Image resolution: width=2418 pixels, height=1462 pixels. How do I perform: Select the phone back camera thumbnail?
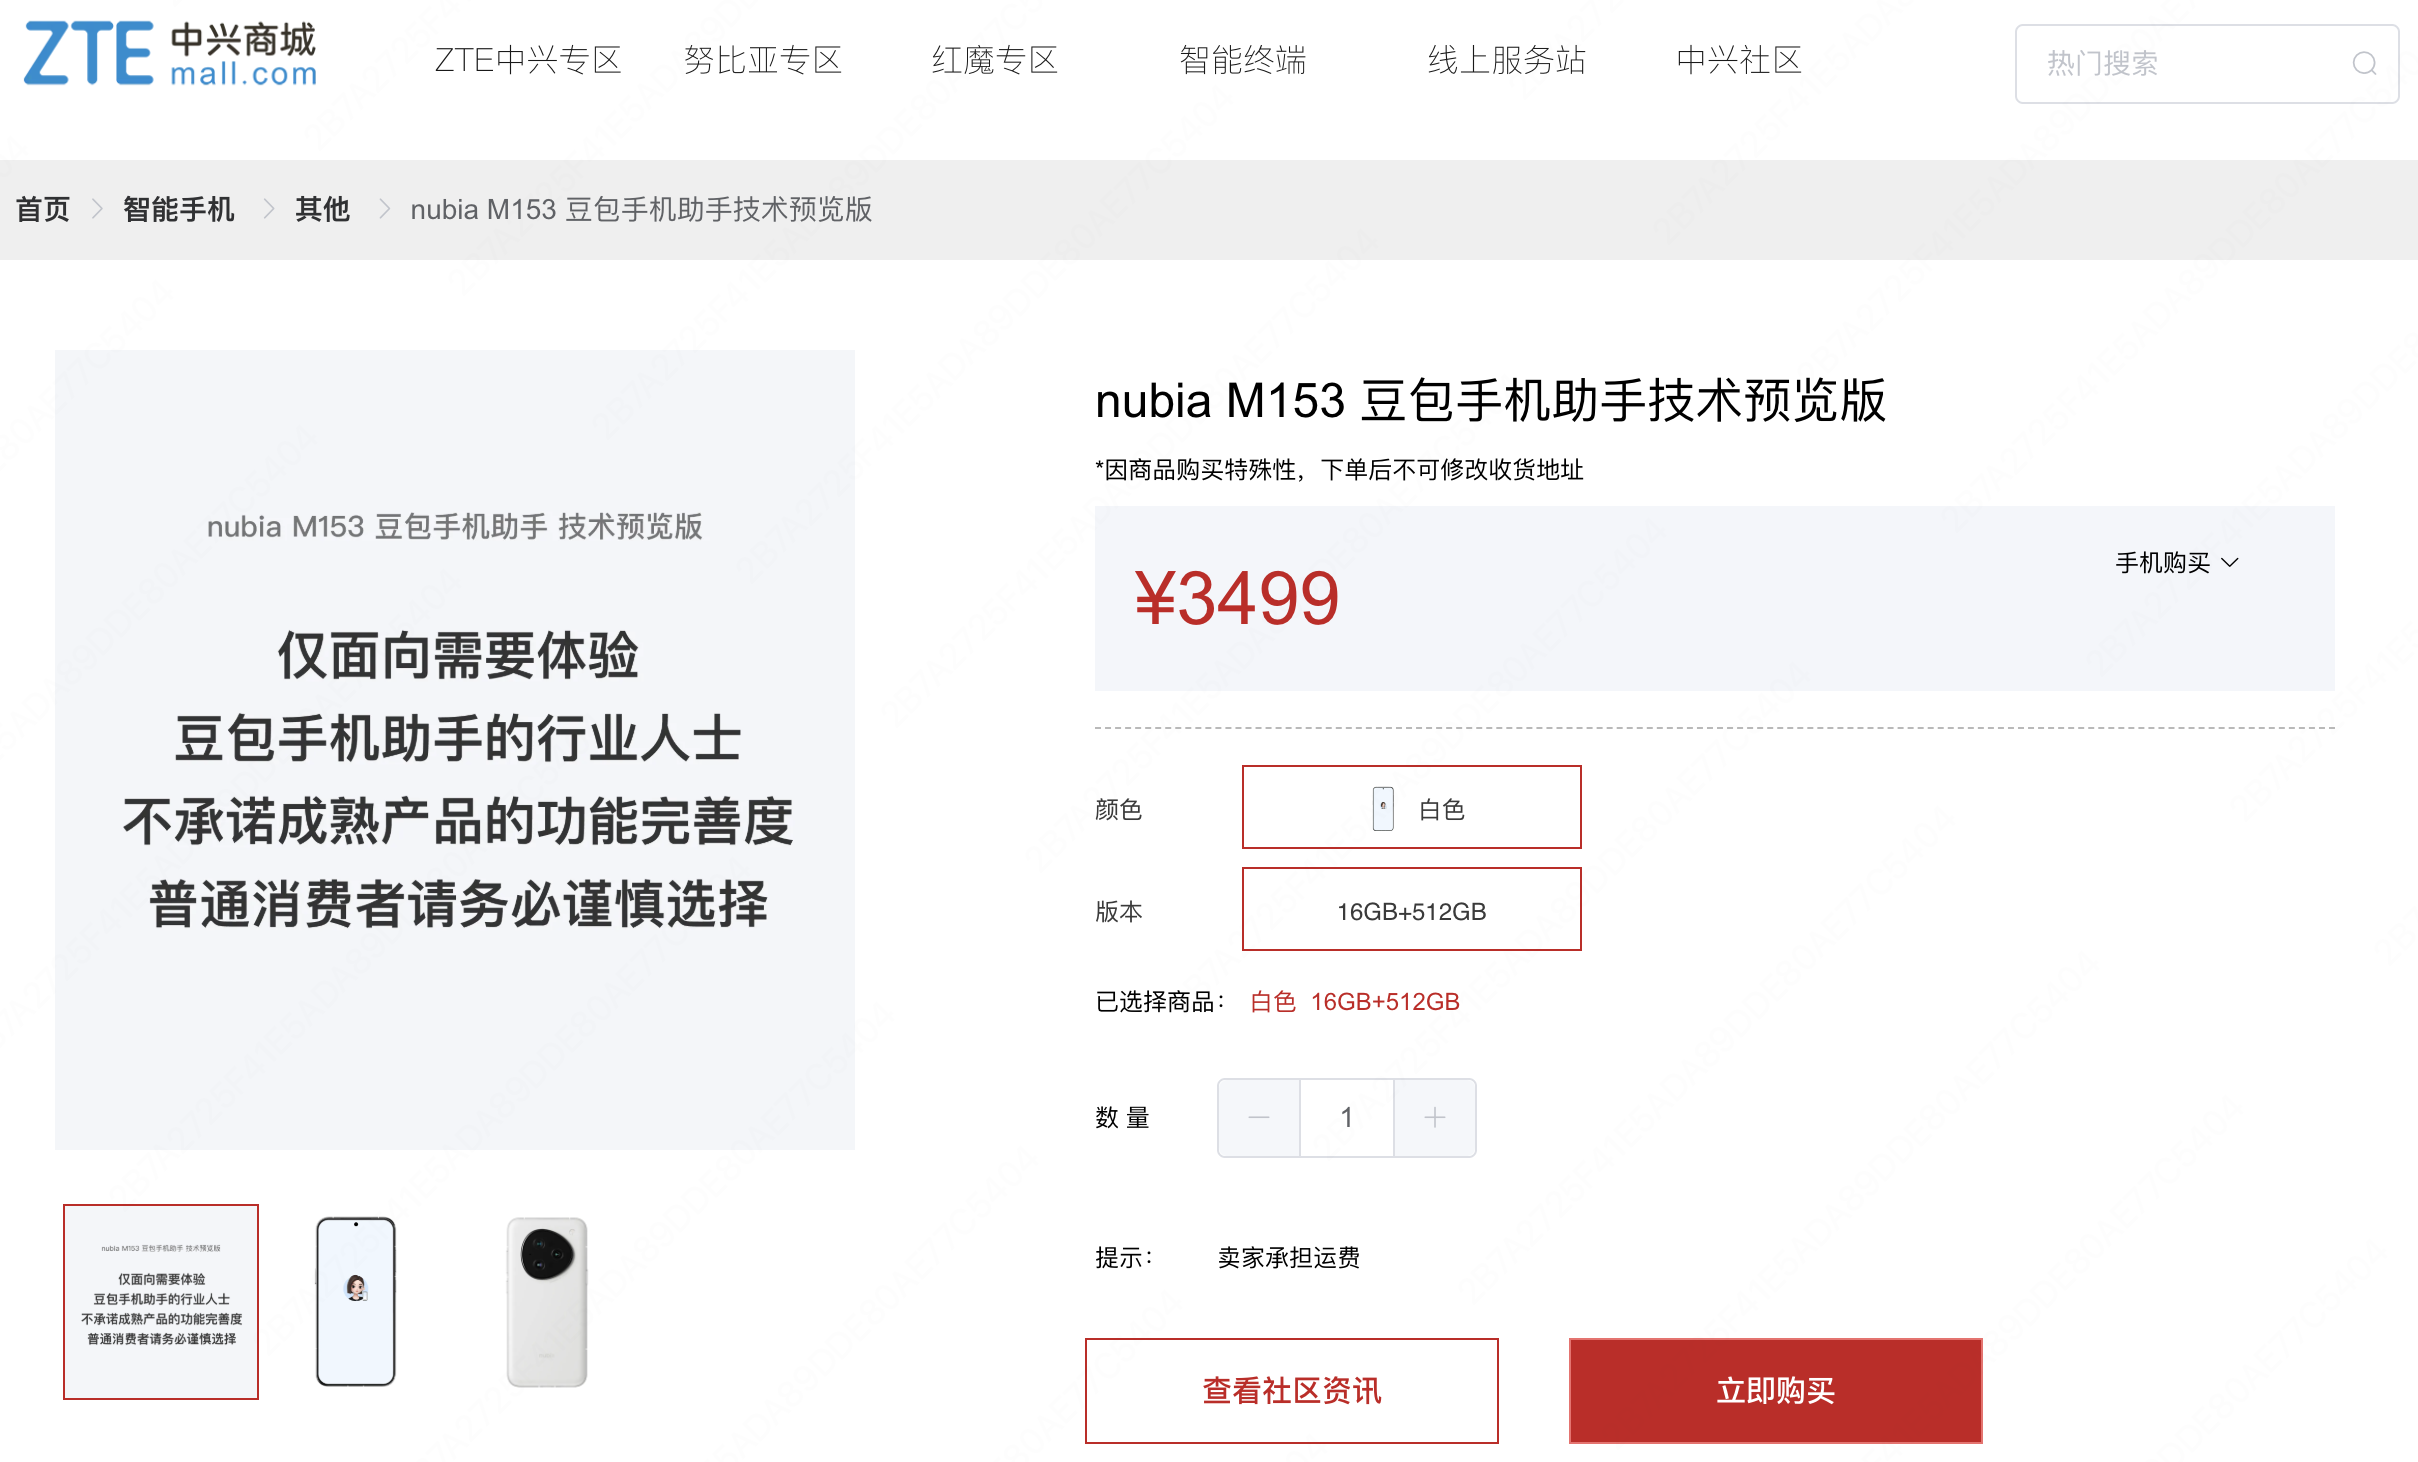547,1301
